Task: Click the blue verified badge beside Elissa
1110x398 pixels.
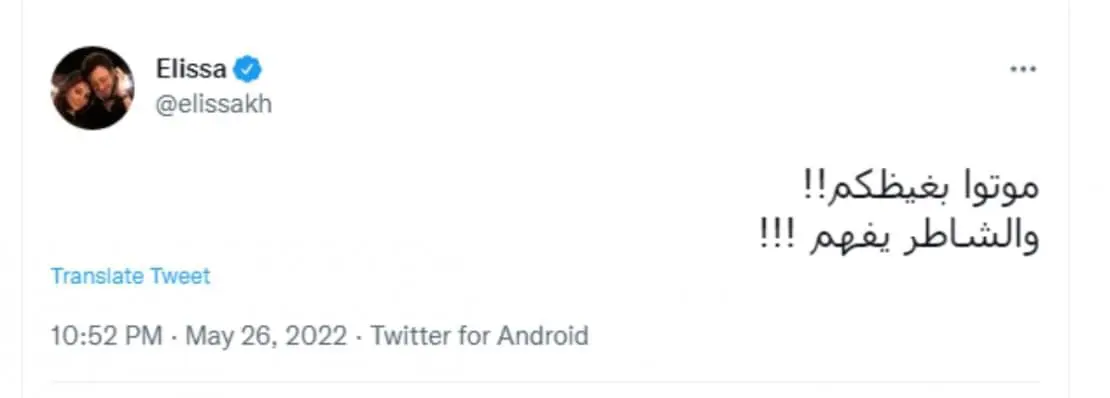Action: point(248,69)
